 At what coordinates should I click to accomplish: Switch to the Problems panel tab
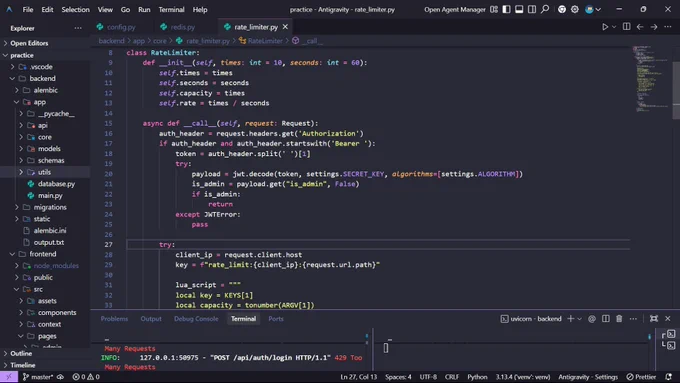114,319
